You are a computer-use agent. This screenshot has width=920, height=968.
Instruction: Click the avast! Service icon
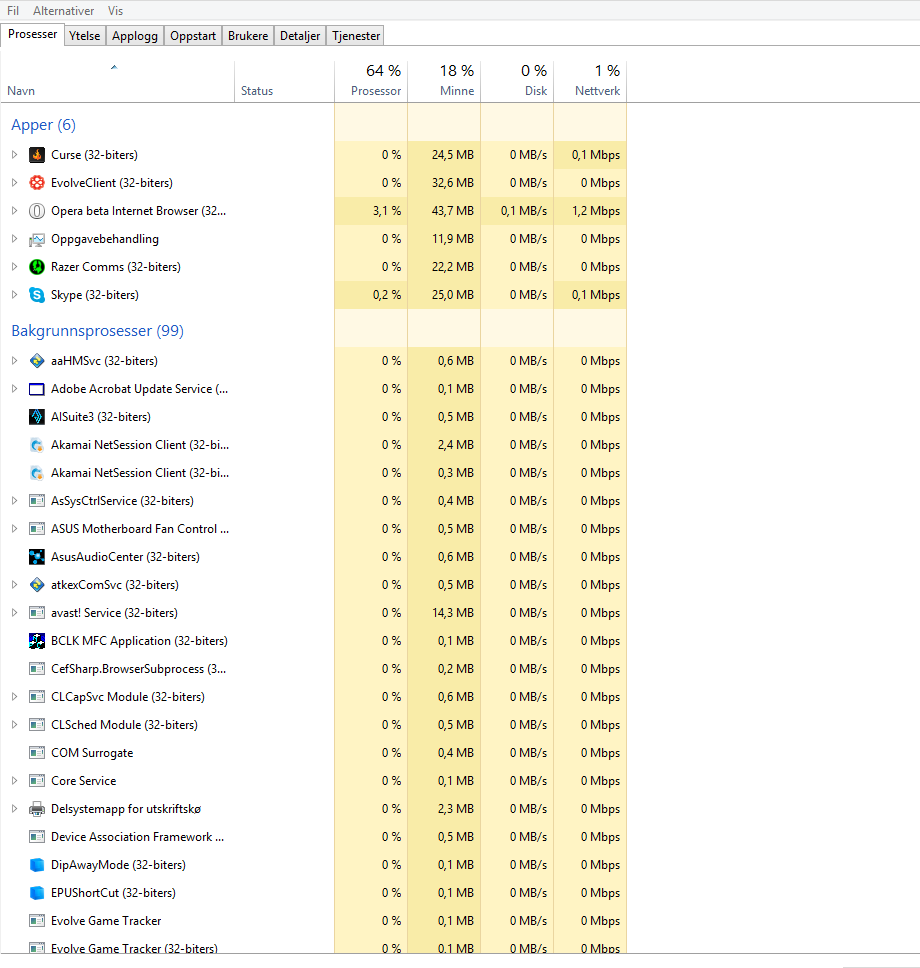[x=37, y=613]
